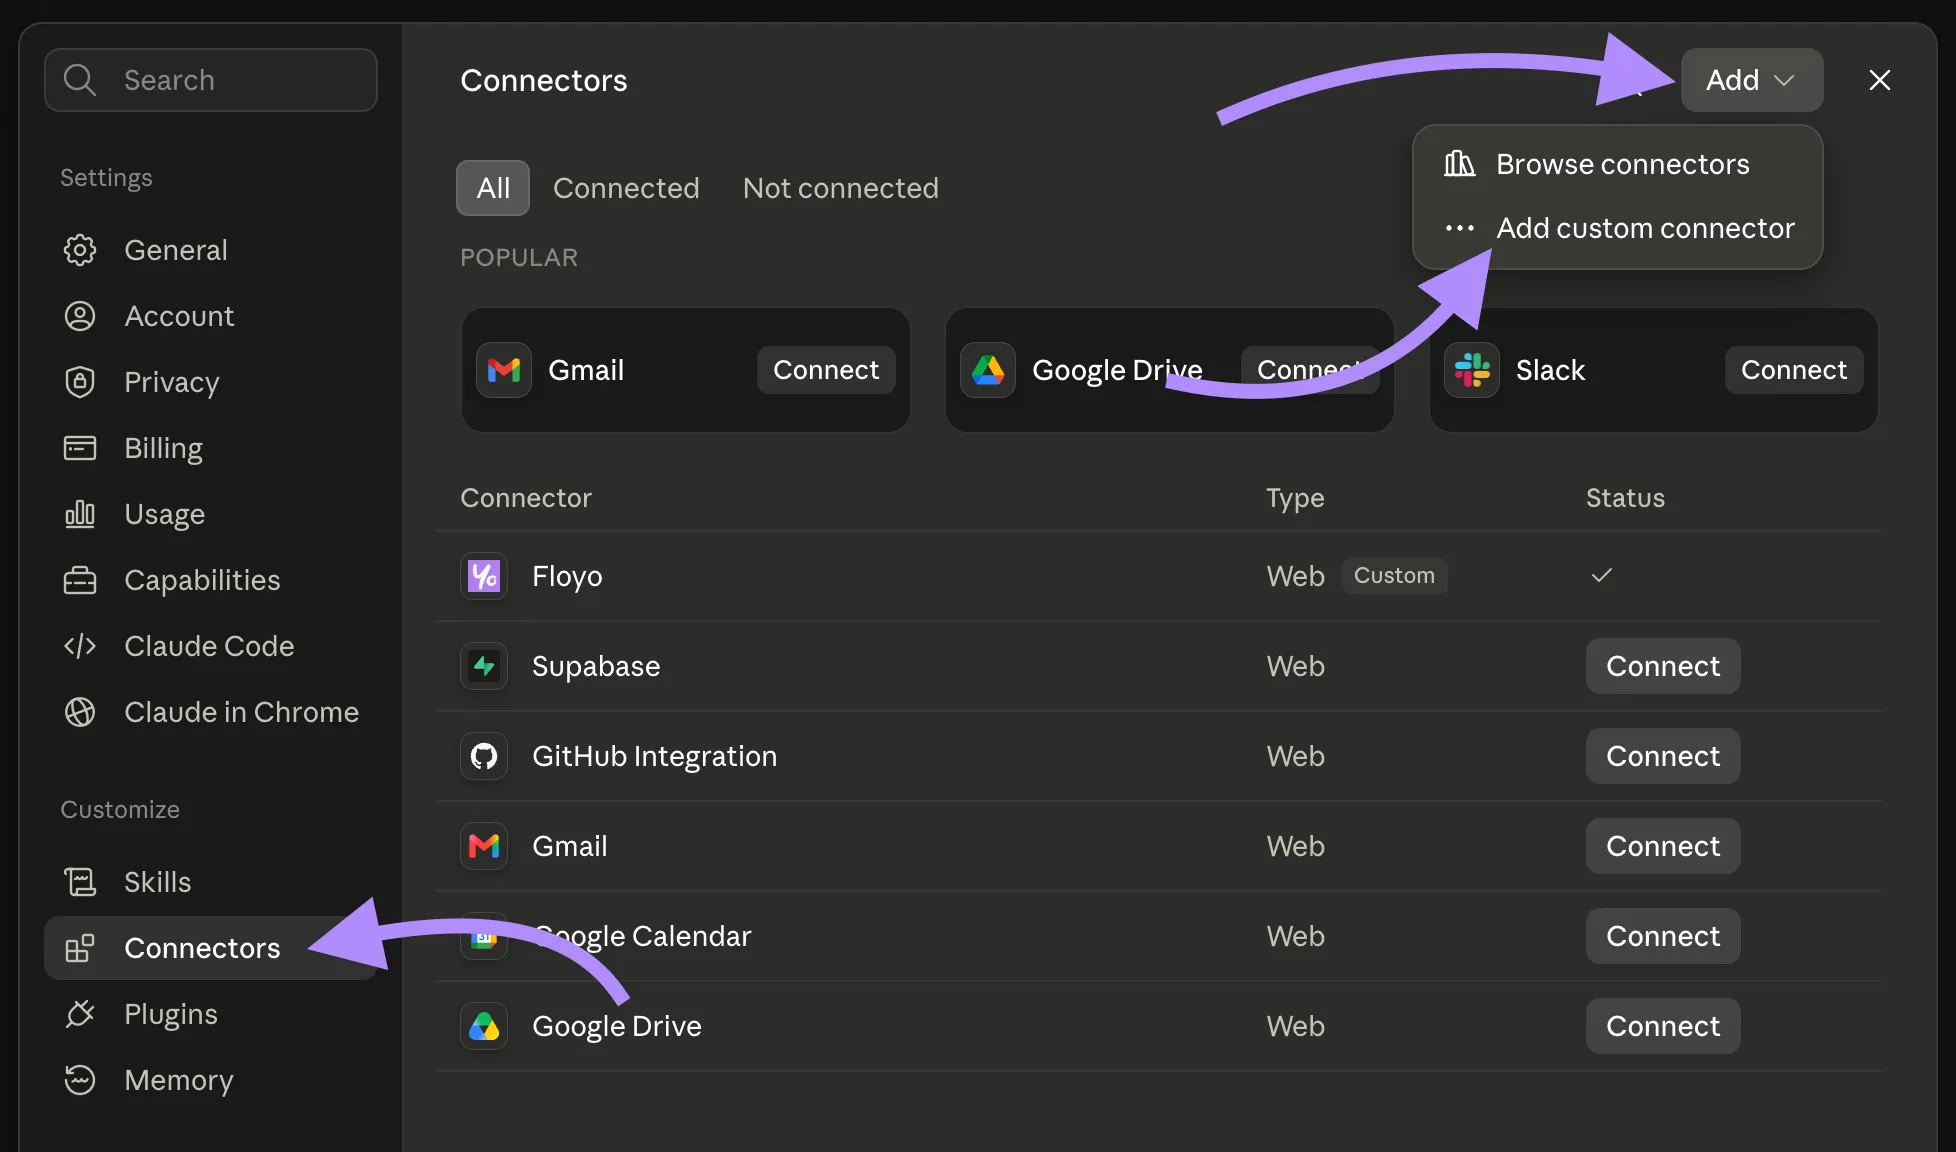Open the Memory page

211,1080
